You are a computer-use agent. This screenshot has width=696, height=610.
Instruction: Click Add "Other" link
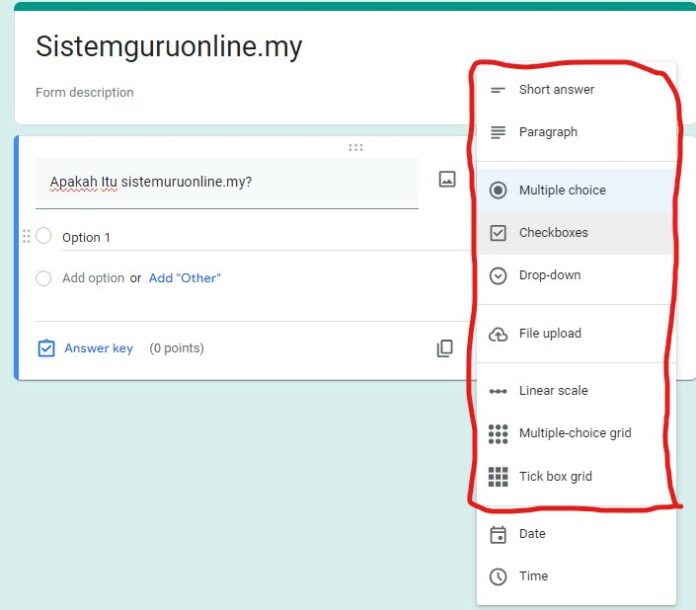click(x=185, y=278)
